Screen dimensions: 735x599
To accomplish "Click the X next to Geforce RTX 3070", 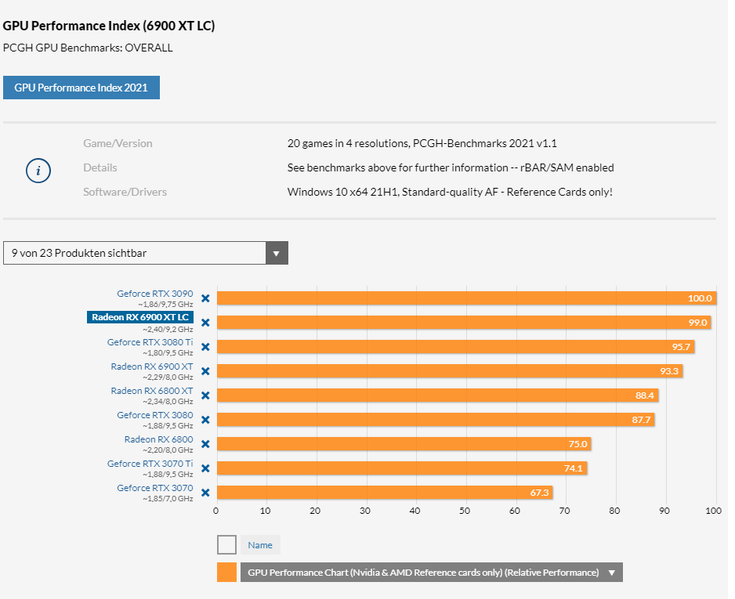I will coord(205,492).
